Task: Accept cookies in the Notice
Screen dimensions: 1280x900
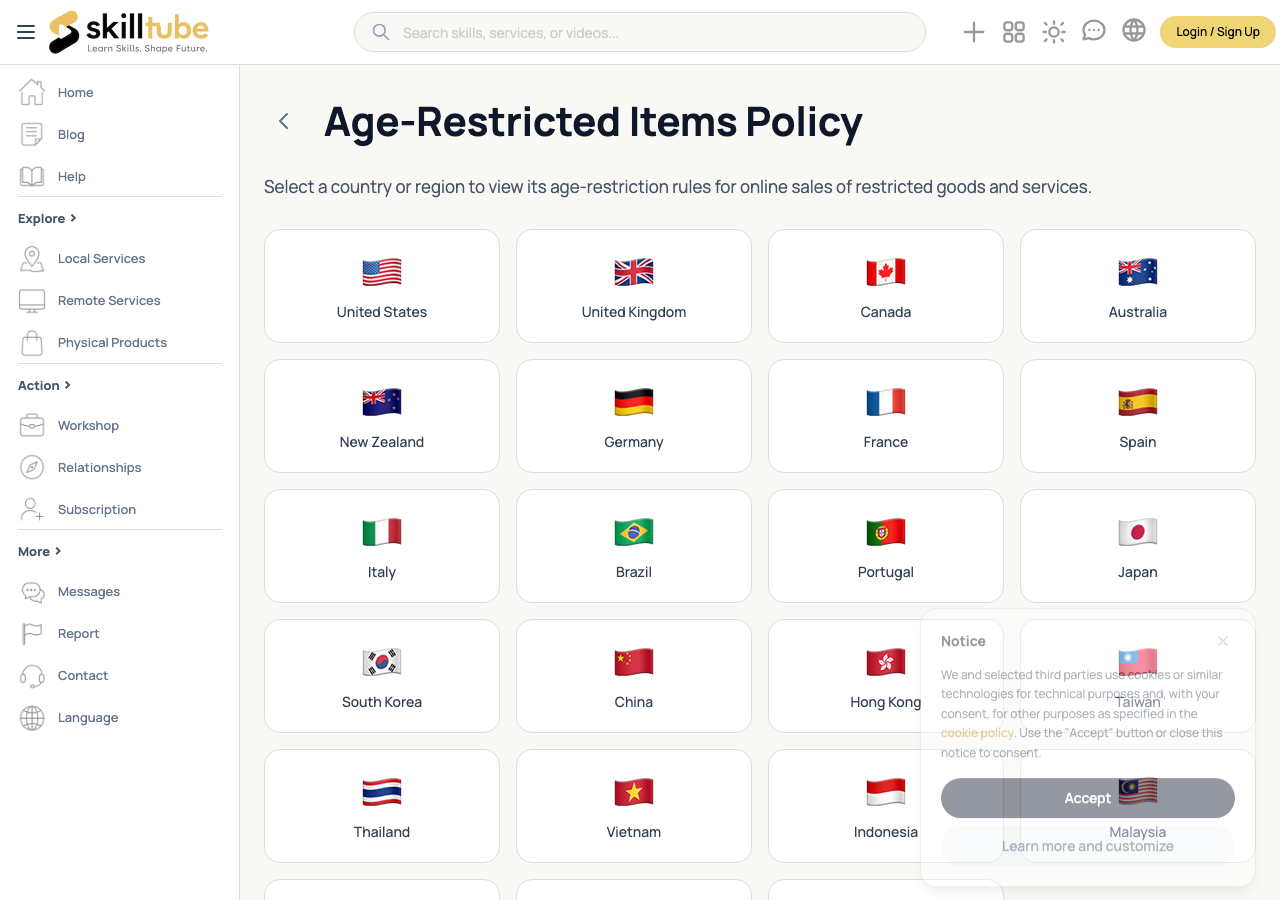Action: pyautogui.click(x=1088, y=798)
